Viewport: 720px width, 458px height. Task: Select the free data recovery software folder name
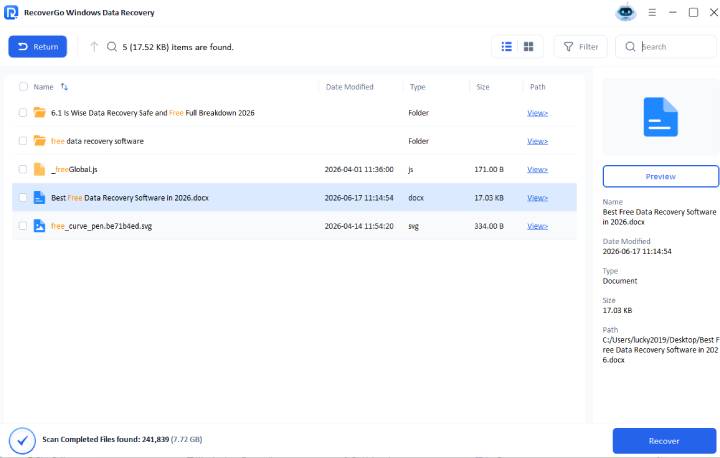point(97,141)
